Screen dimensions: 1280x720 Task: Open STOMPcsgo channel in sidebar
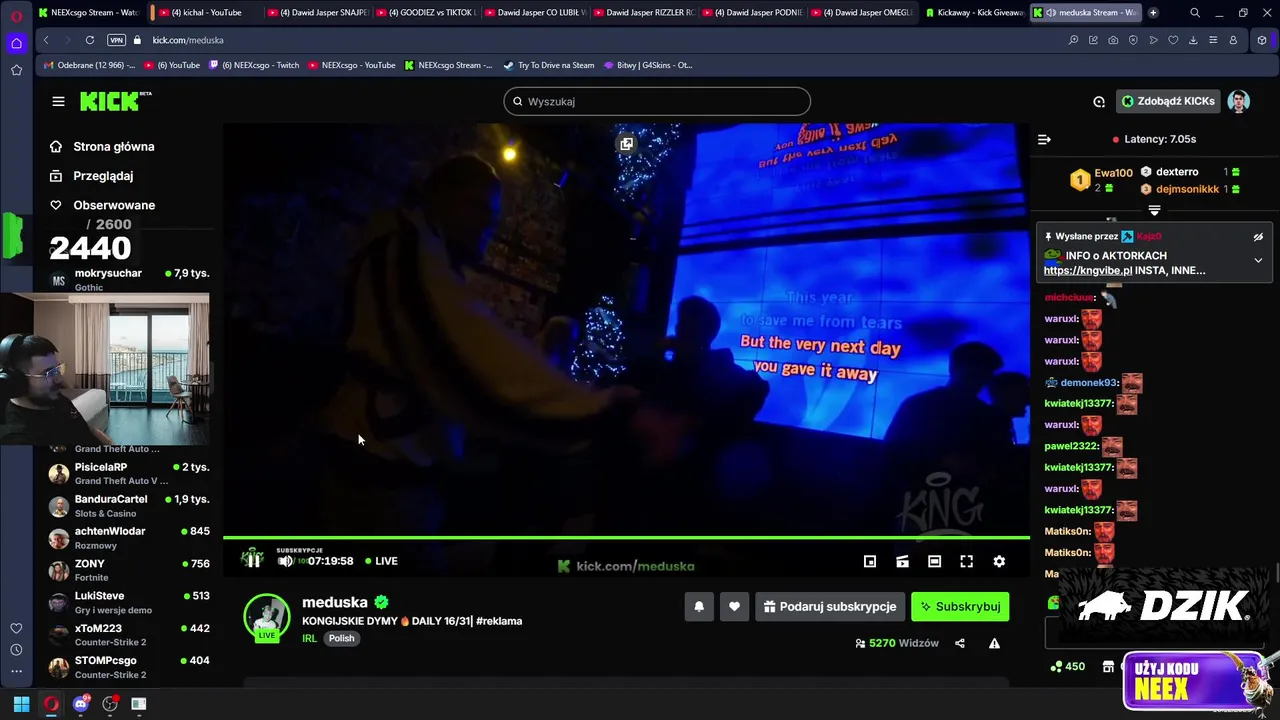pos(128,666)
